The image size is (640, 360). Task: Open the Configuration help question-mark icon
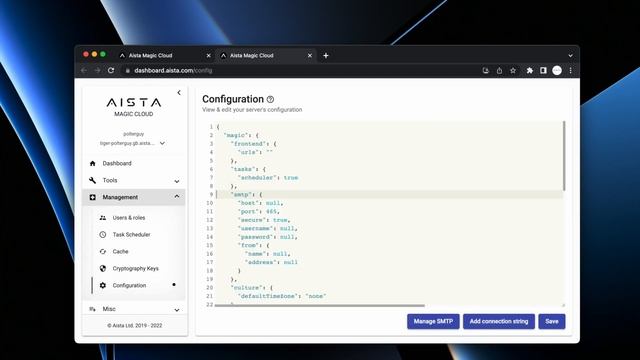point(270,99)
